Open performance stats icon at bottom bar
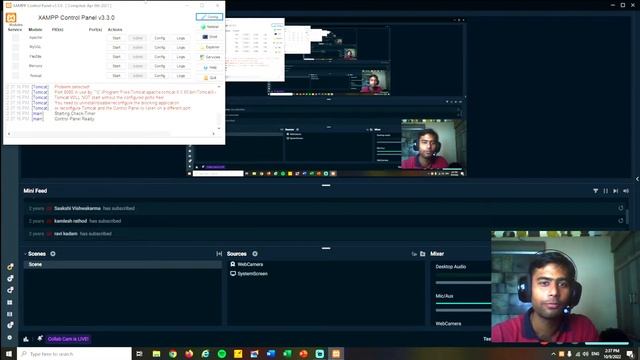 coord(26,339)
